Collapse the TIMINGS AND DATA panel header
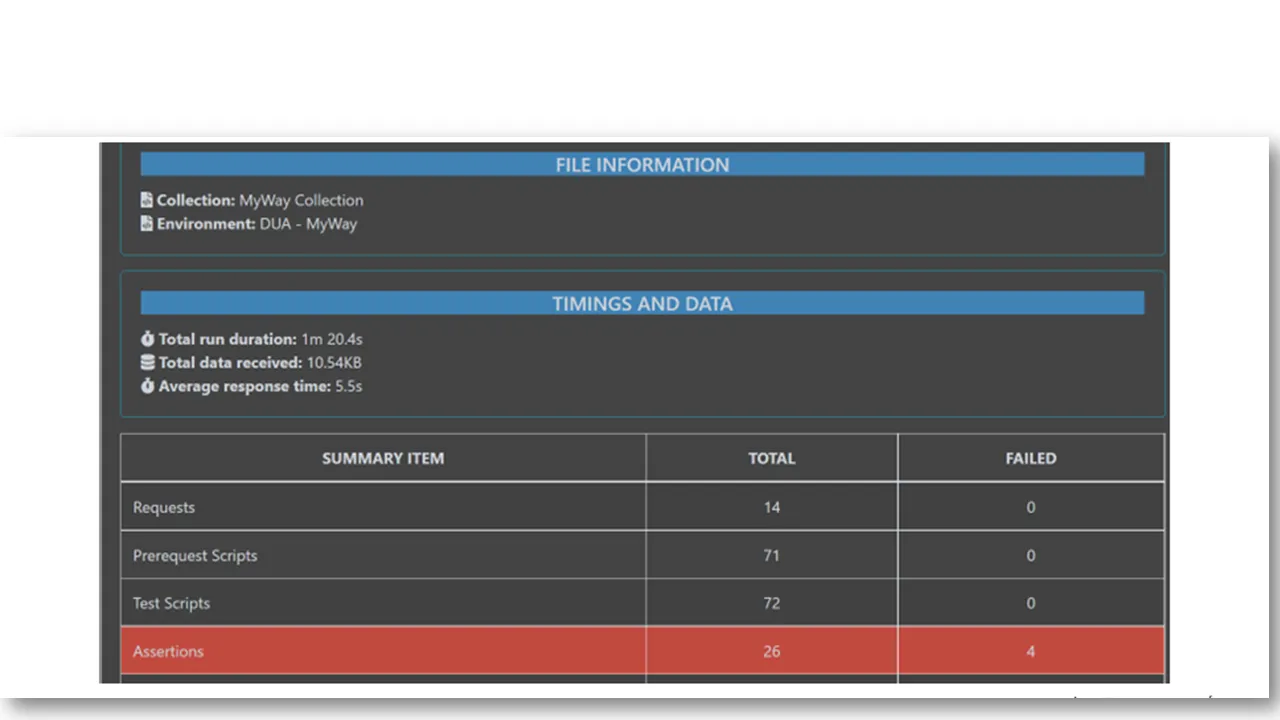The height and width of the screenshot is (720, 1280). tap(642, 303)
